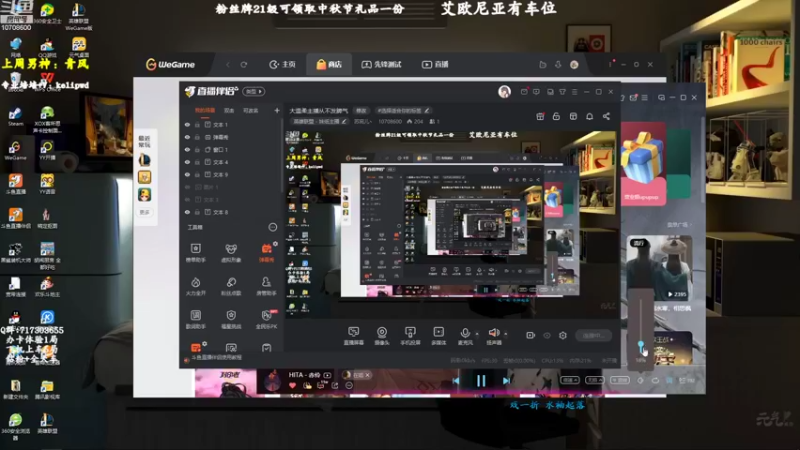Switch to WeGame 主页 tab

(283, 64)
